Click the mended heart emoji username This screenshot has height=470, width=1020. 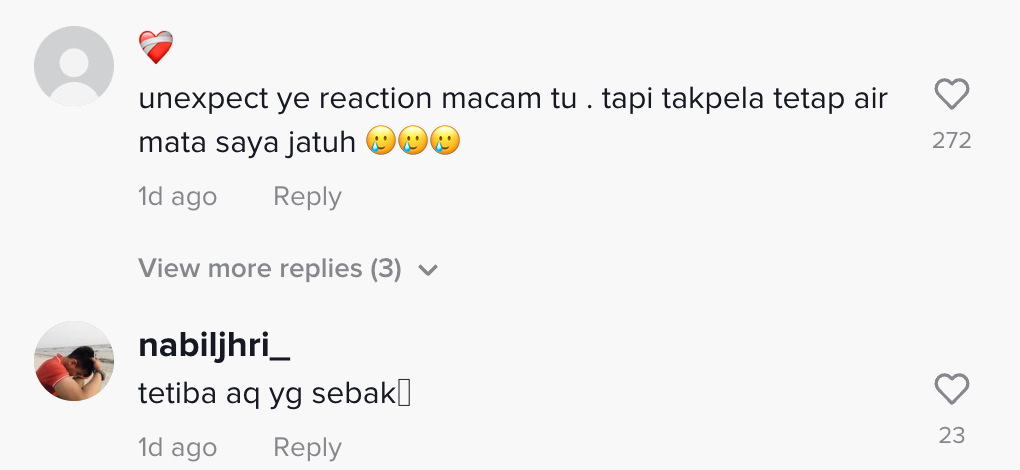pyautogui.click(x=156, y=48)
